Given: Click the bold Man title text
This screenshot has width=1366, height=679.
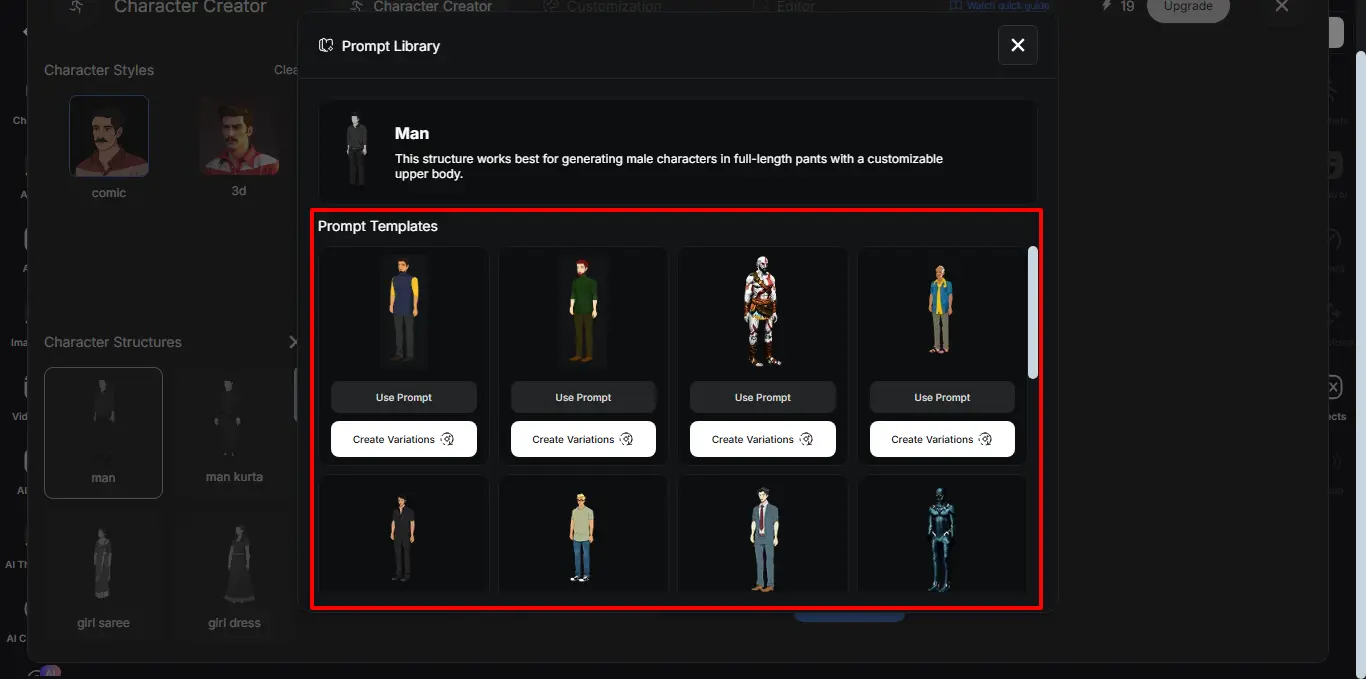Looking at the screenshot, I should [x=412, y=133].
